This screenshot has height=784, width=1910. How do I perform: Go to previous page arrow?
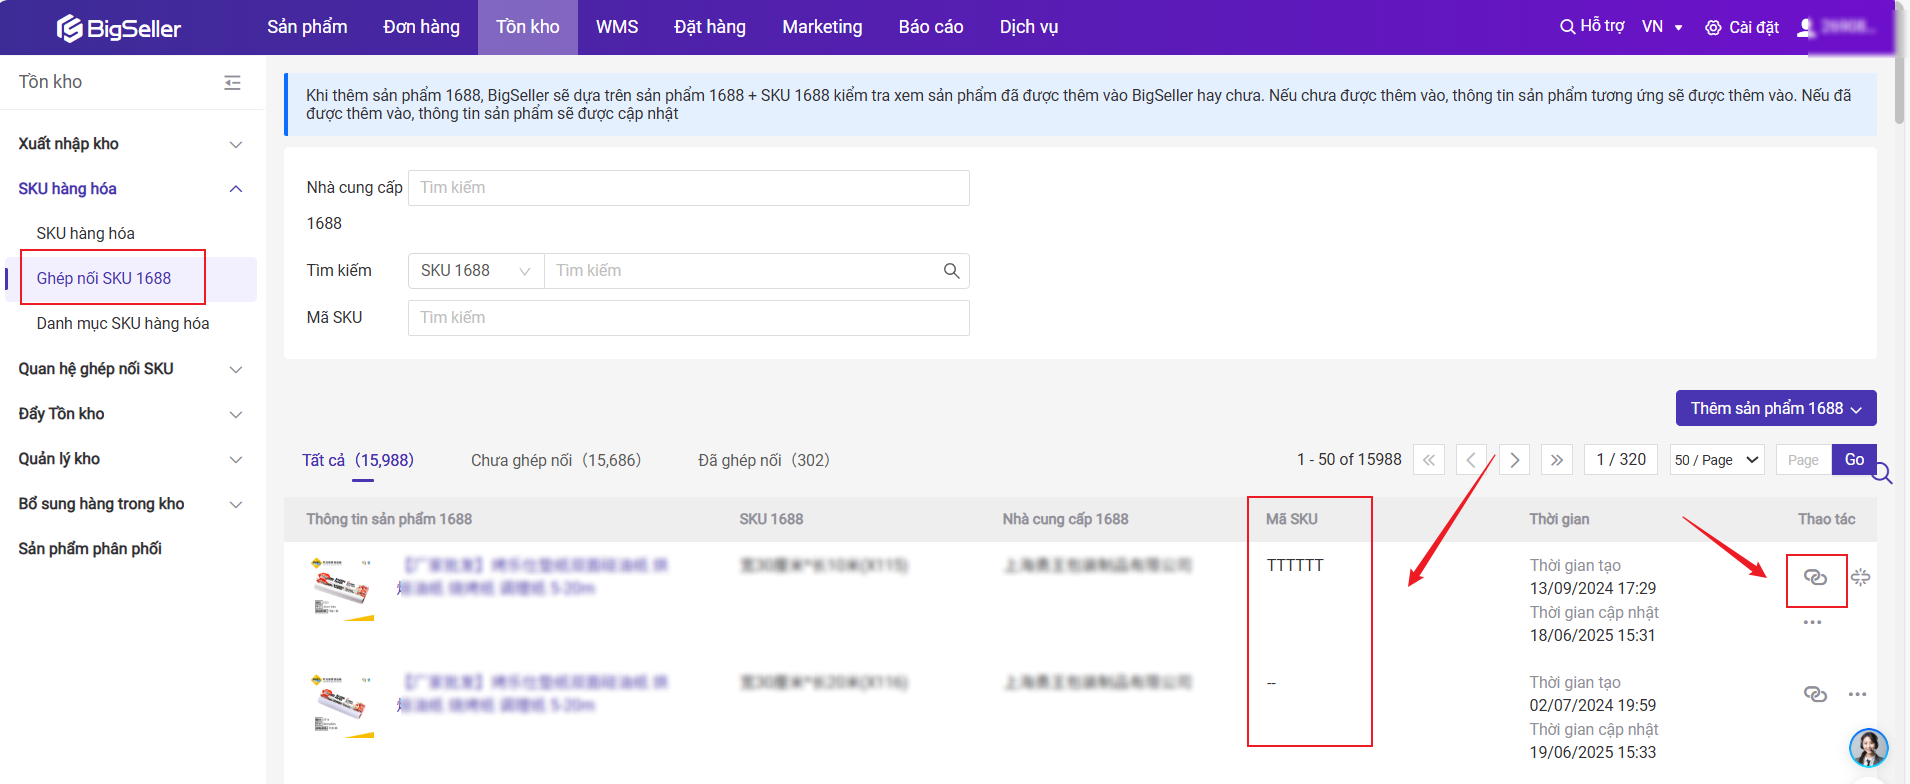coord(1471,460)
